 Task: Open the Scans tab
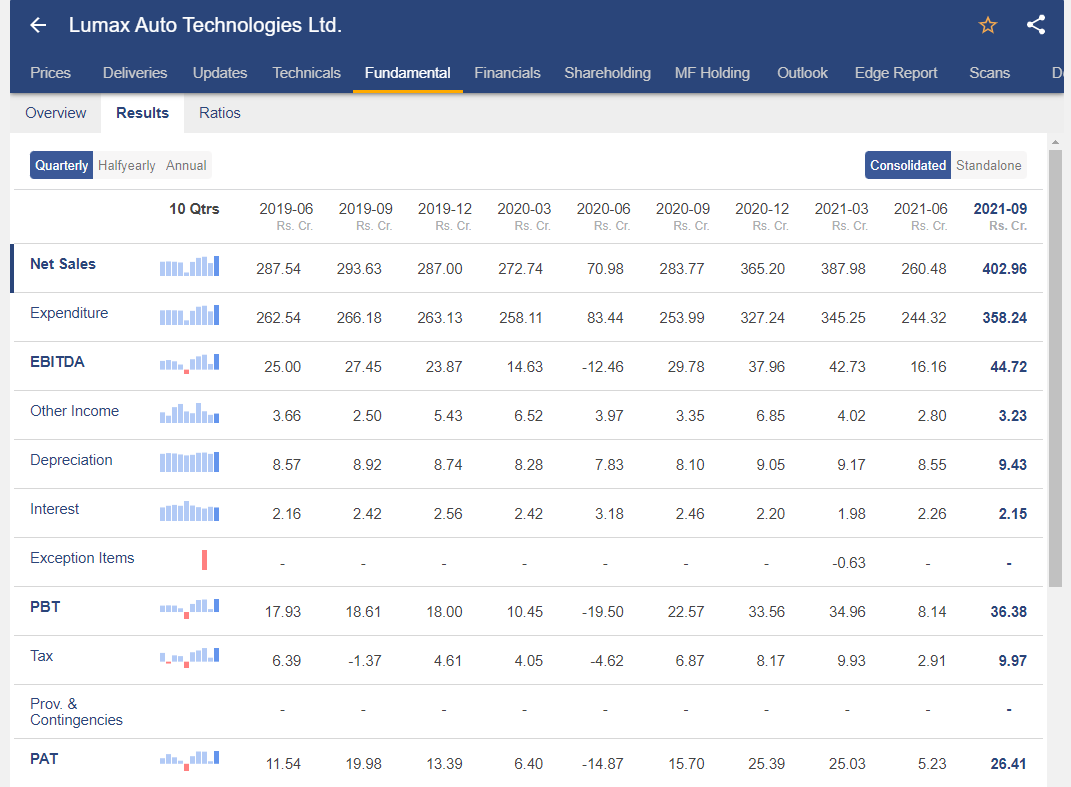[989, 73]
